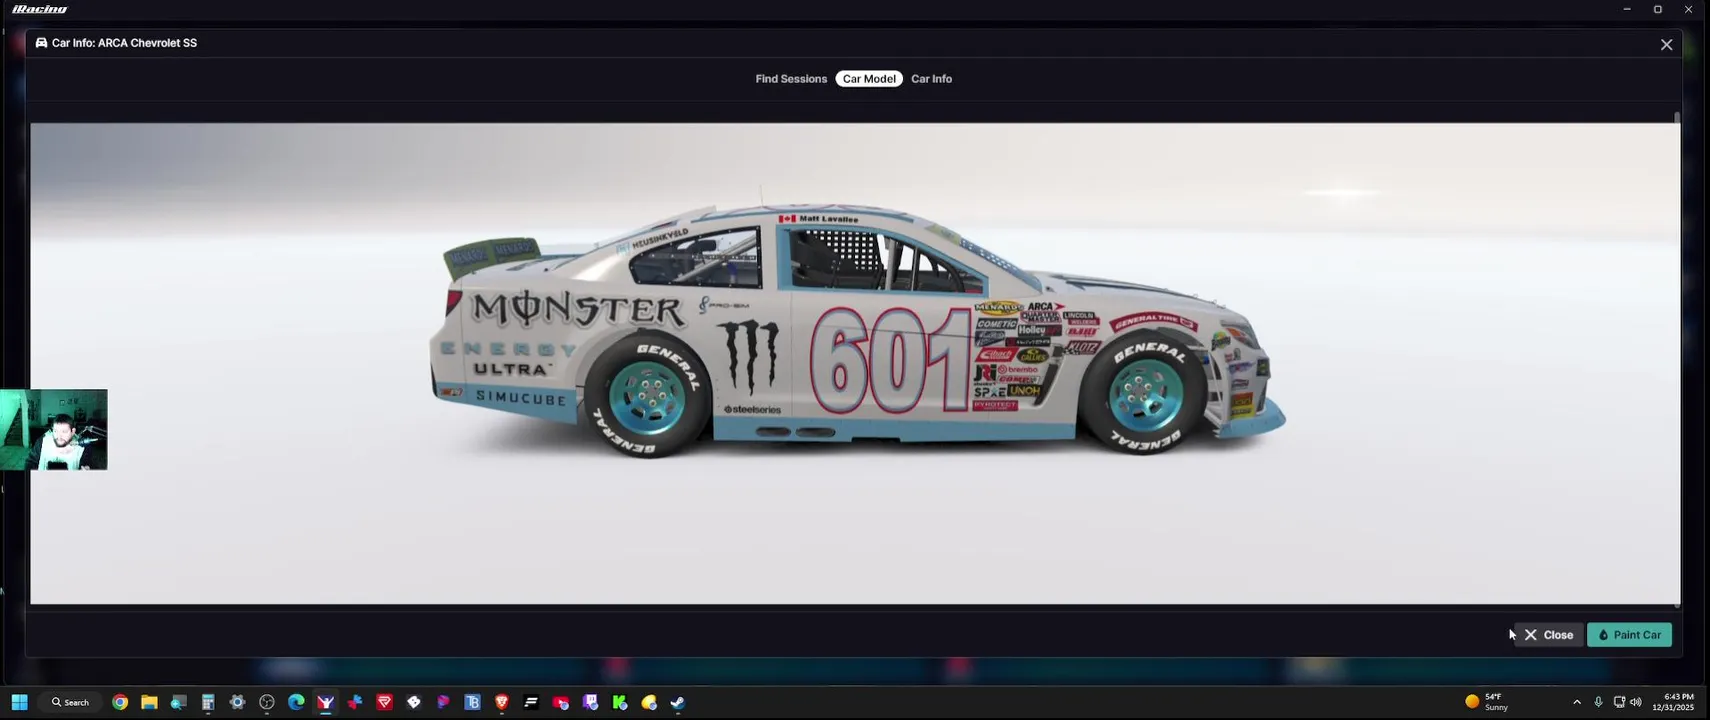Select the Car Model tab
This screenshot has height=720, width=1710.
[x=869, y=79]
